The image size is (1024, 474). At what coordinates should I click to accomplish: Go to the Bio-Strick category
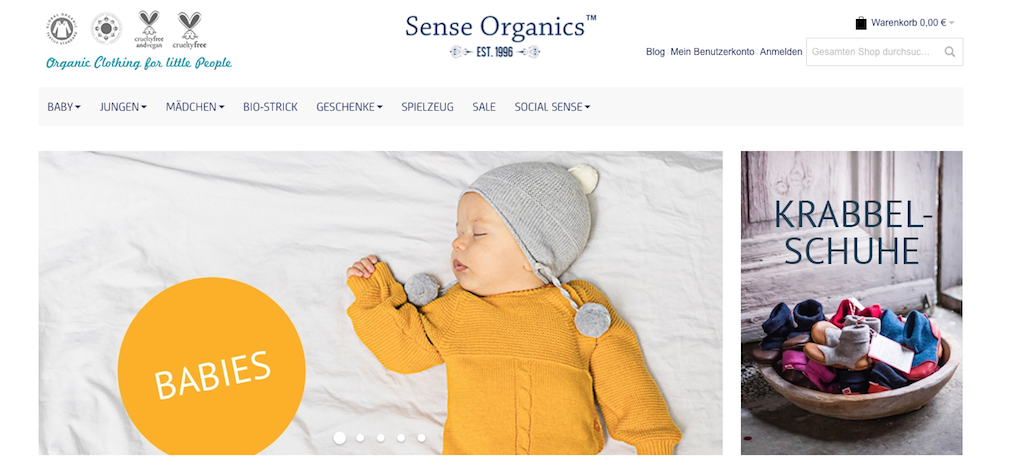tap(270, 107)
